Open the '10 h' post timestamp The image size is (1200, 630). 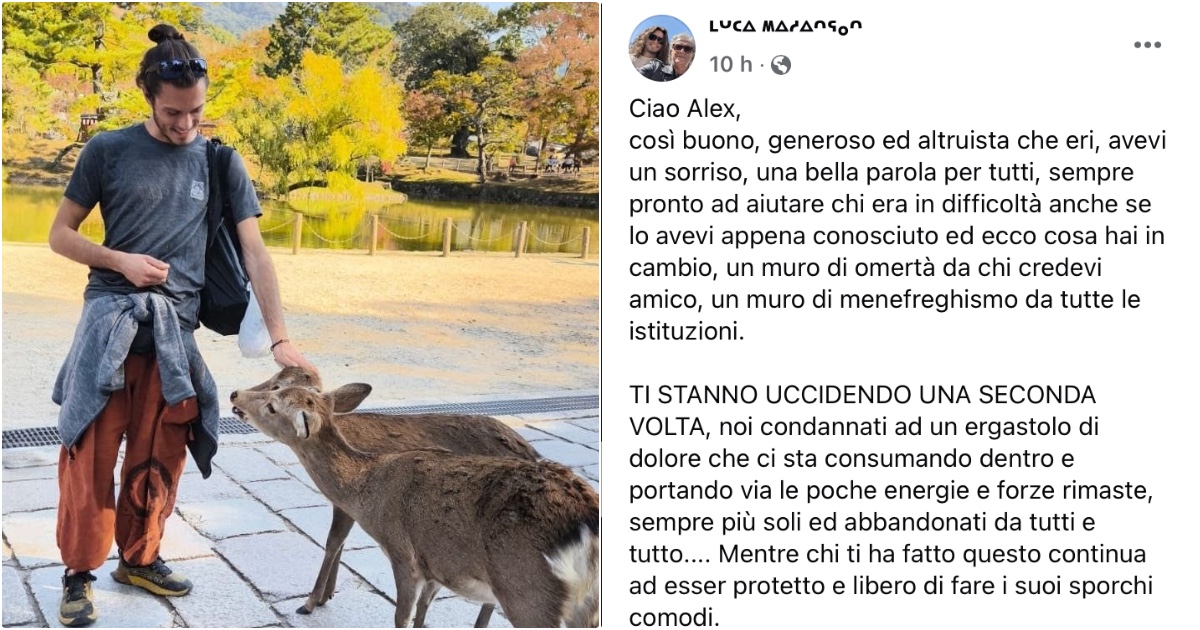[730, 65]
